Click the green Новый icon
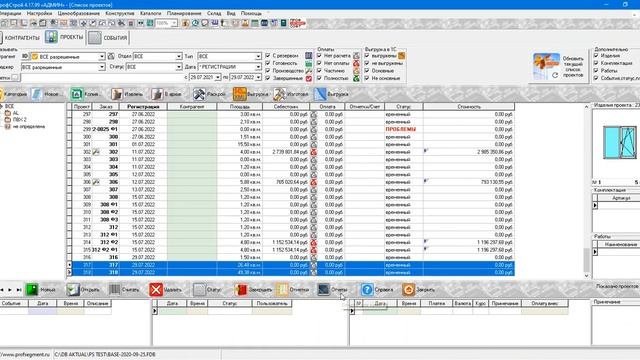This screenshot has height=360, width=640. tap(32, 289)
